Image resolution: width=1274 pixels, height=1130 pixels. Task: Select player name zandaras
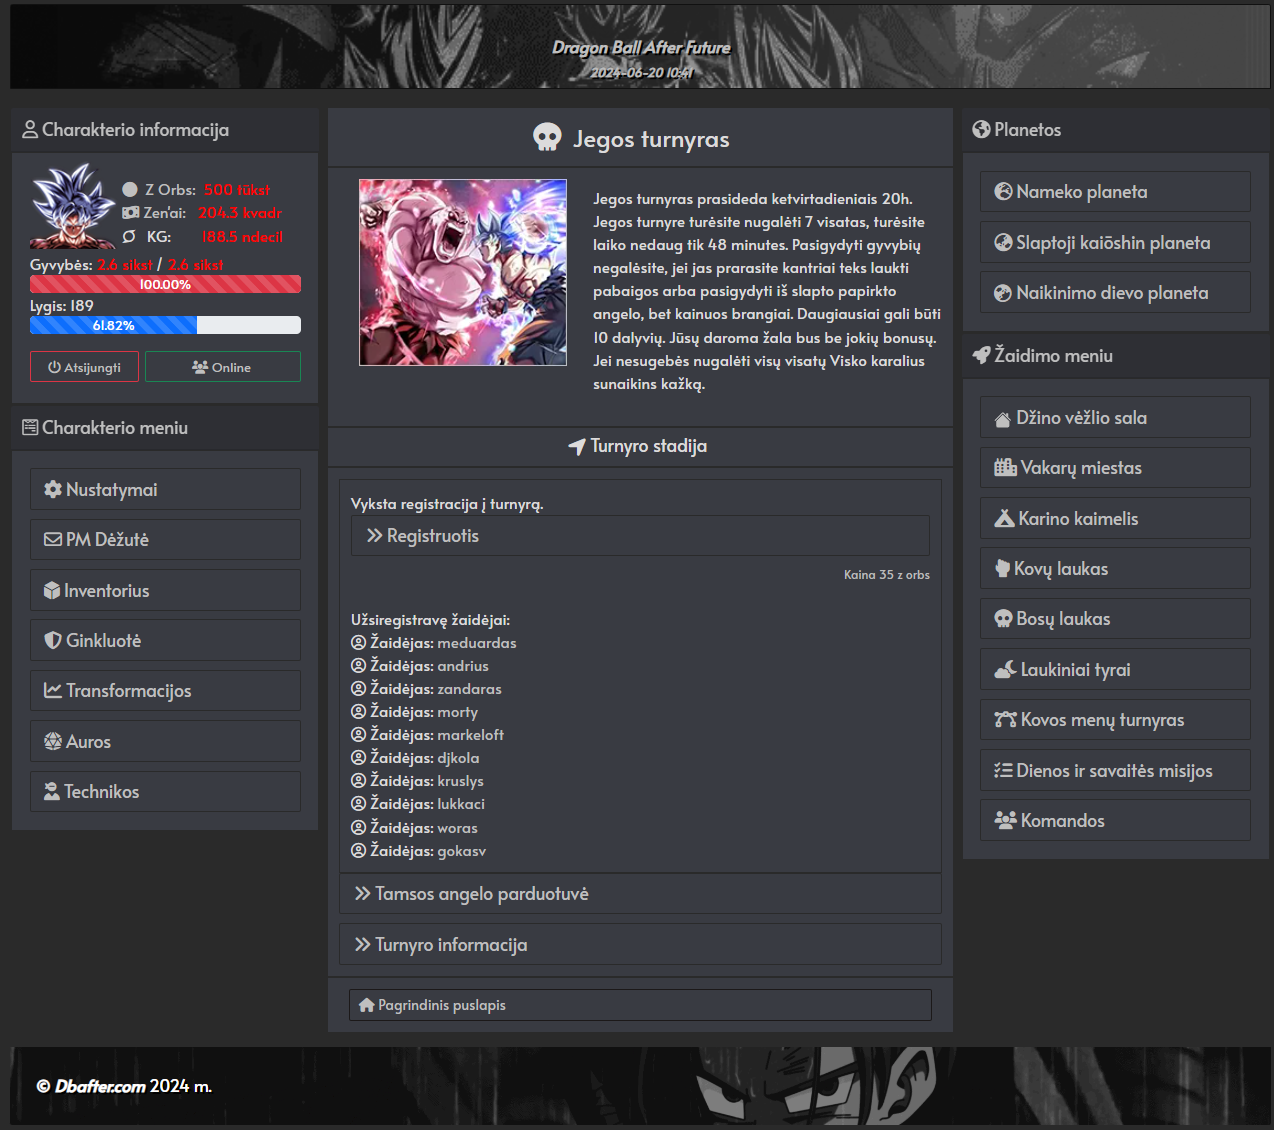pos(469,689)
